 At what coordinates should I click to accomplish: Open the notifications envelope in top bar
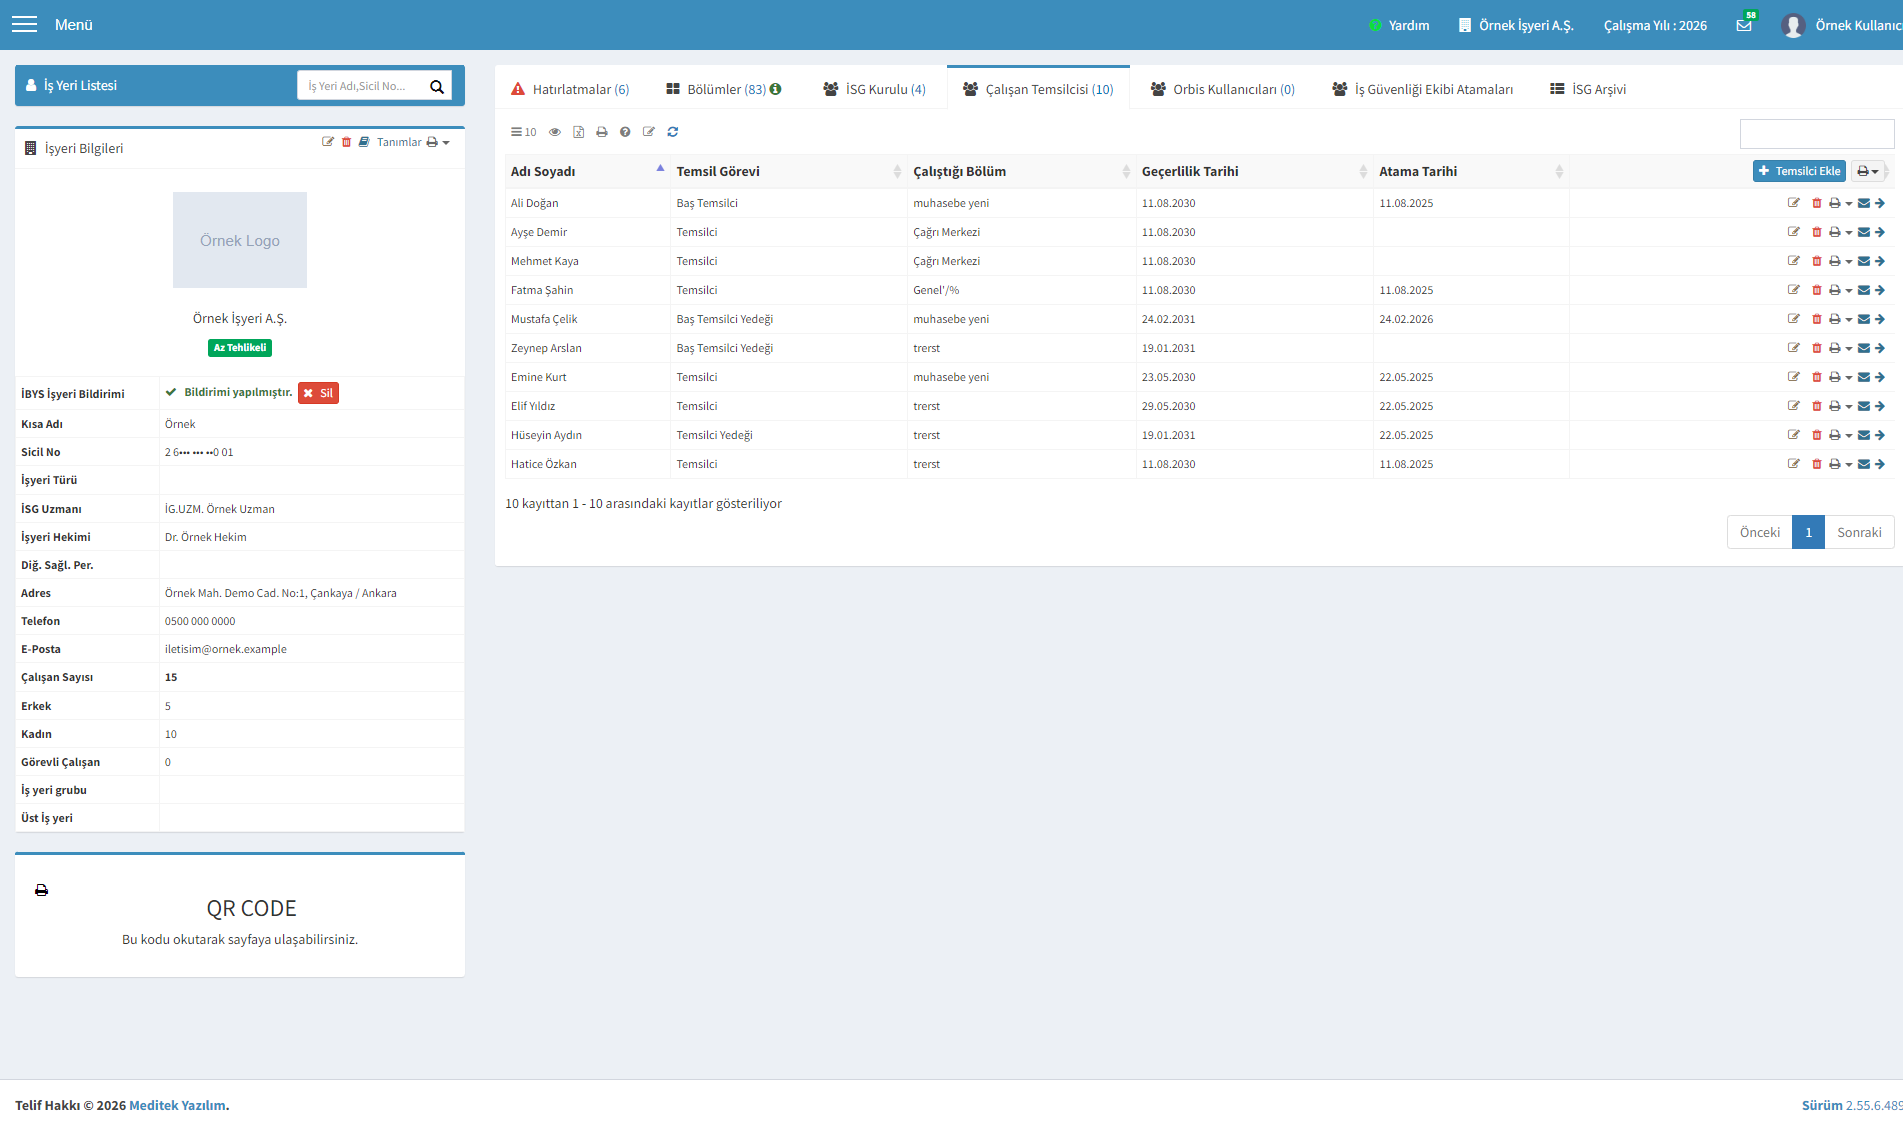(x=1744, y=25)
